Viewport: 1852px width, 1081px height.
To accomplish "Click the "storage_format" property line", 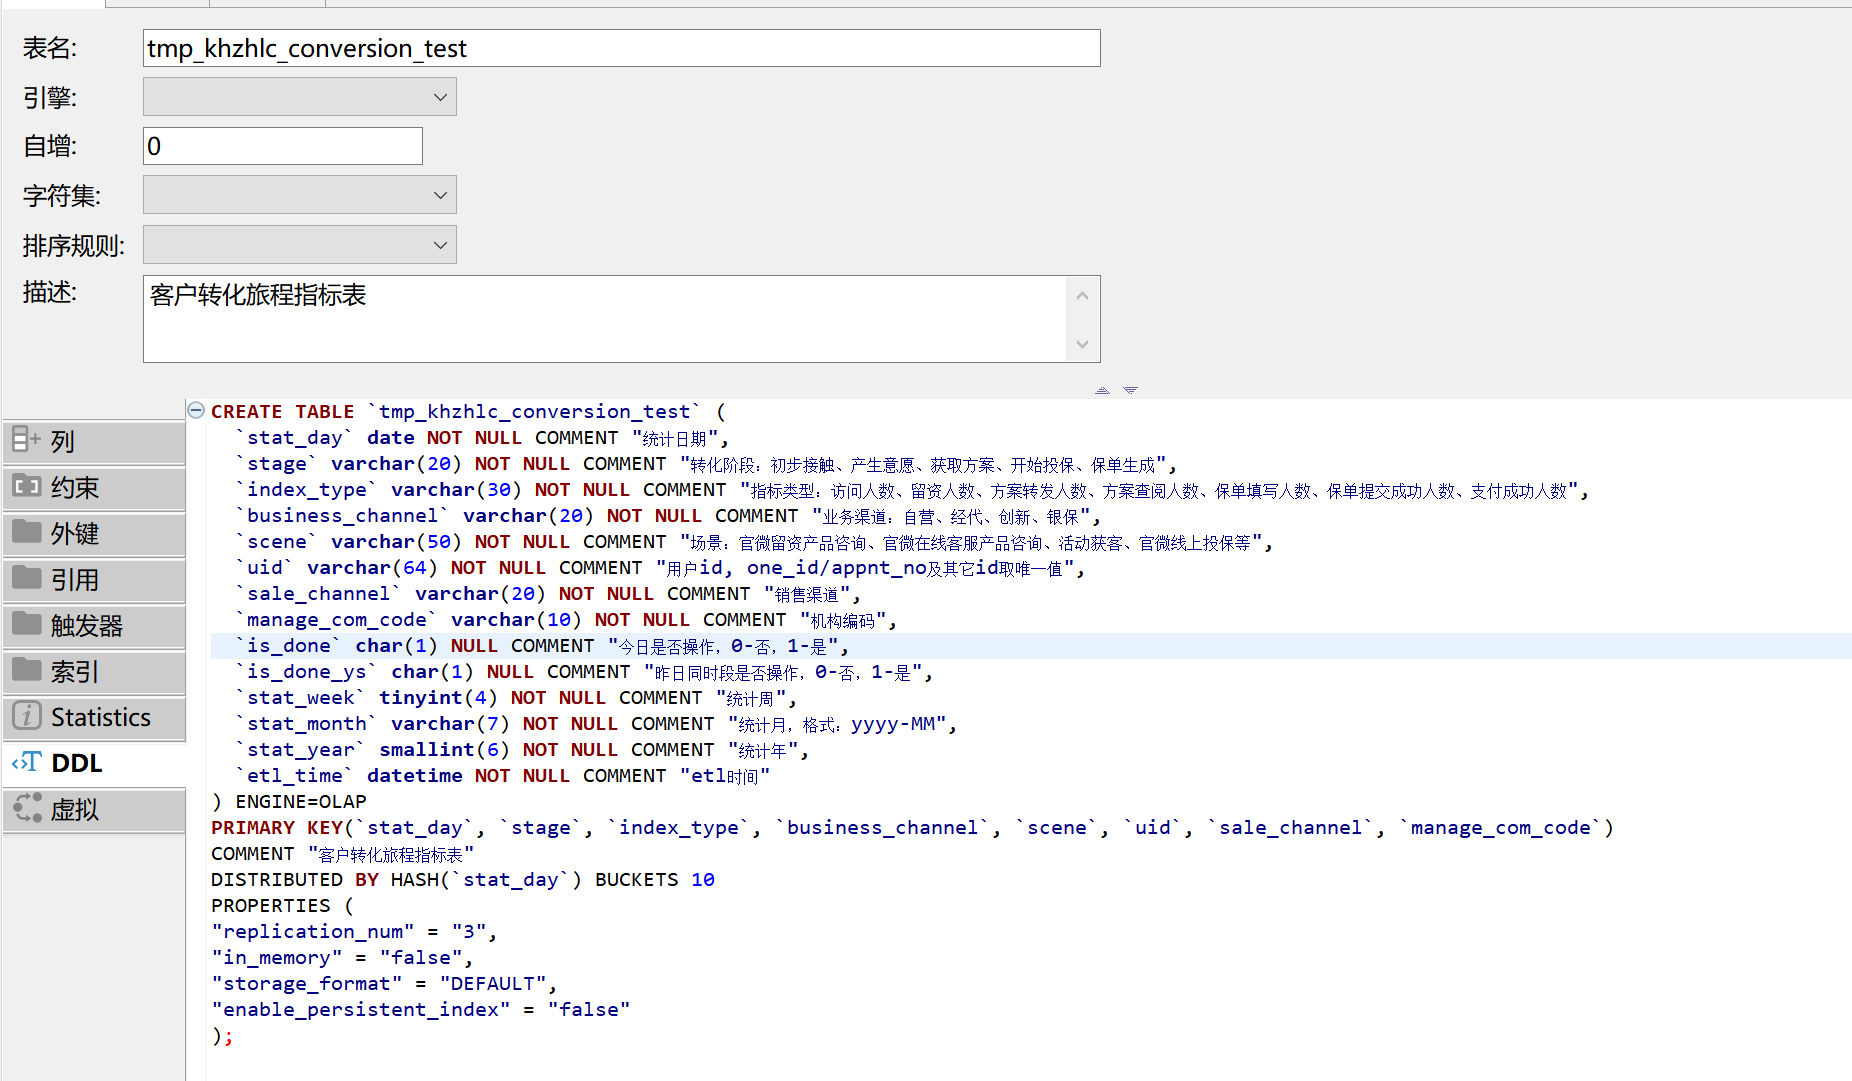I will (384, 984).
